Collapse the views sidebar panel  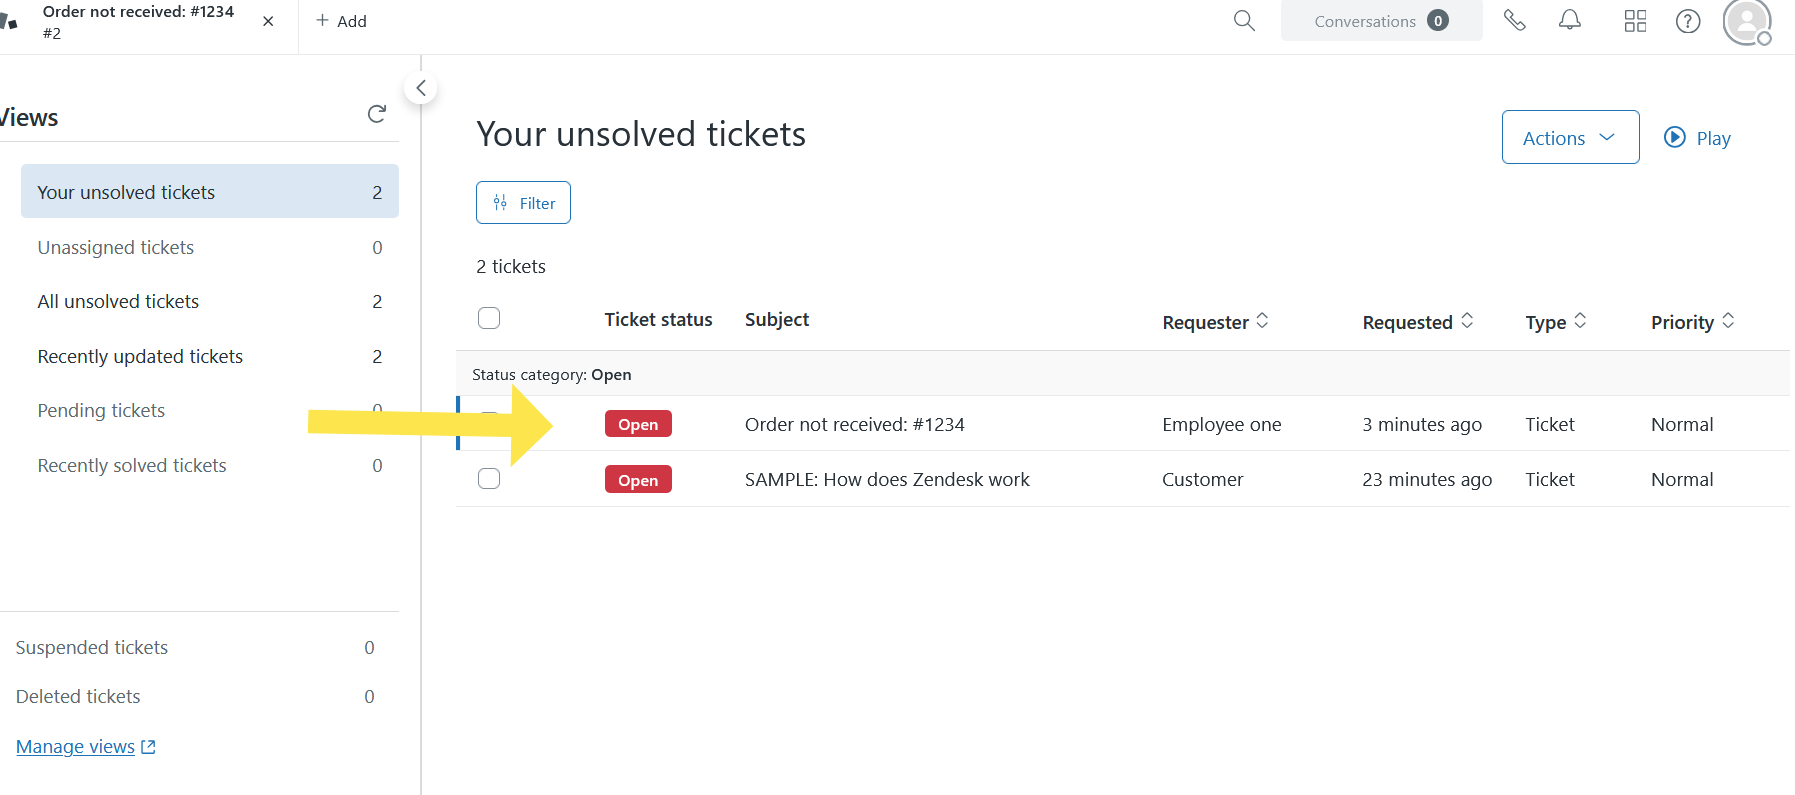click(421, 88)
